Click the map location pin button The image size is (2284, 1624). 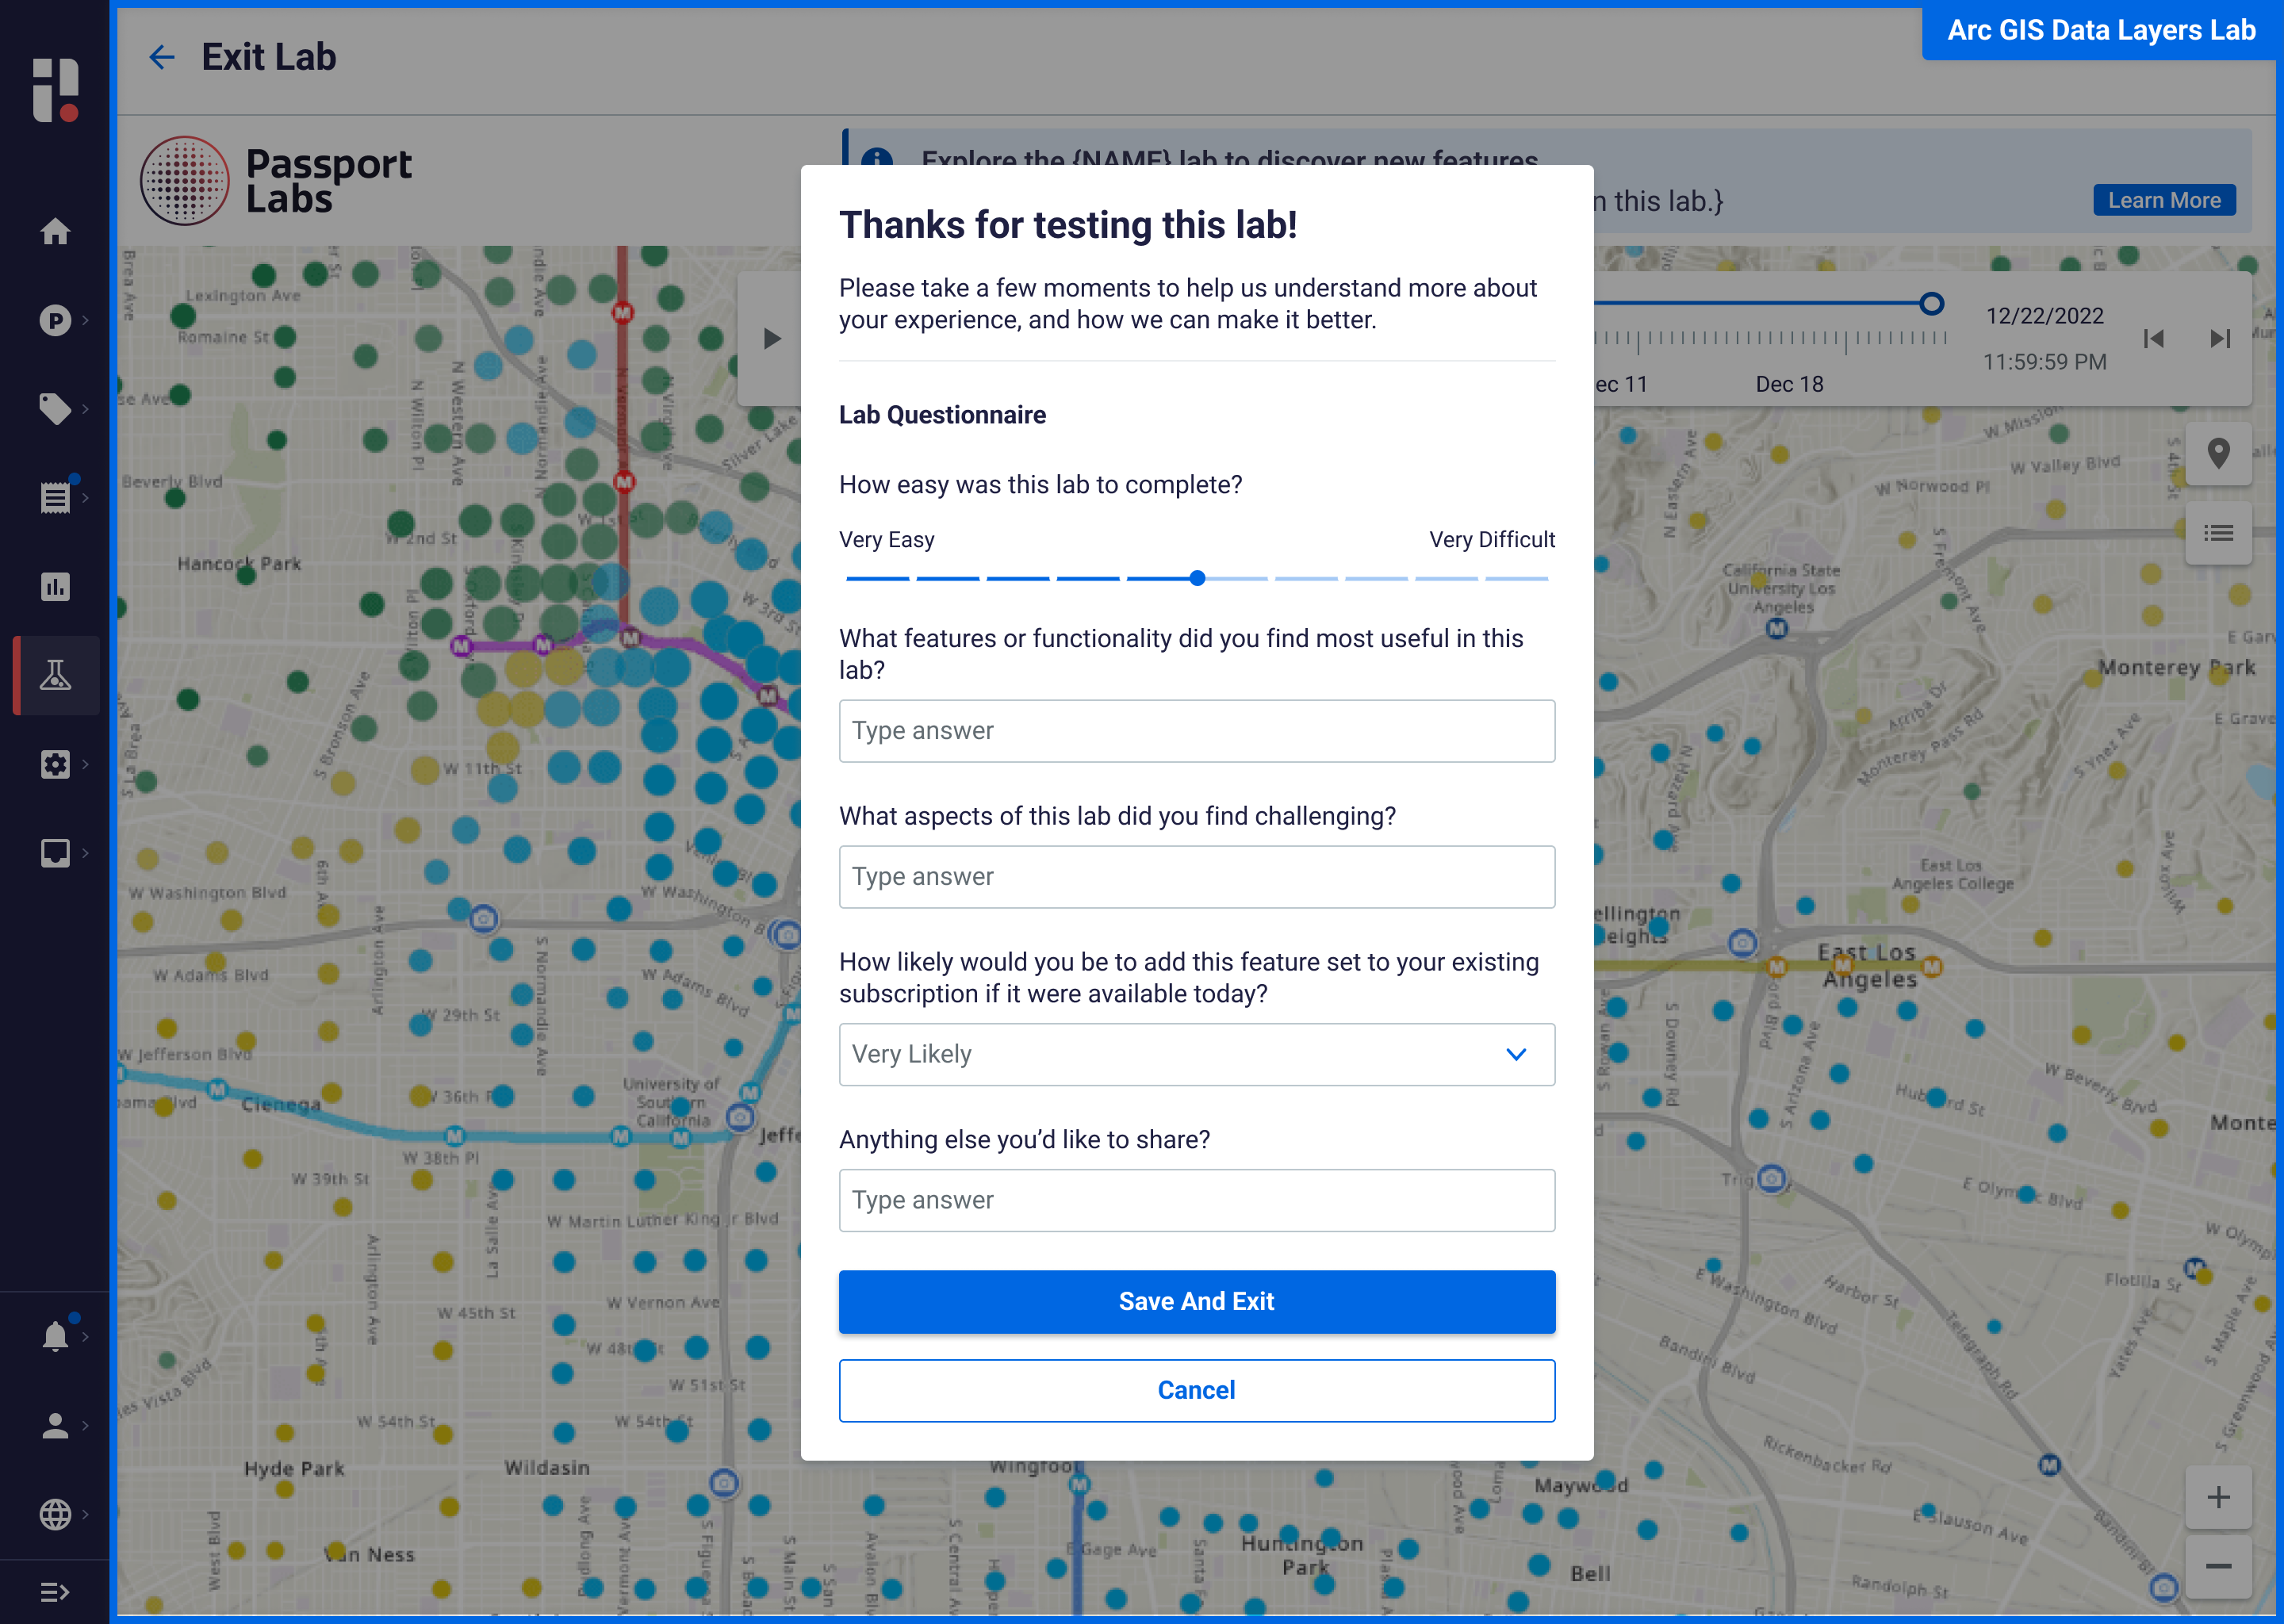click(2218, 454)
